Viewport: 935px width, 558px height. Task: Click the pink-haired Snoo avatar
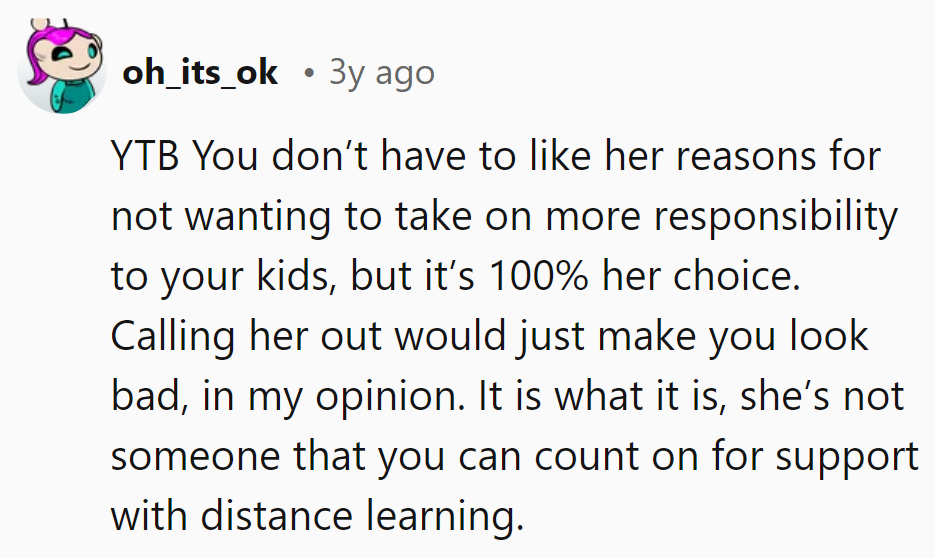click(x=62, y=70)
